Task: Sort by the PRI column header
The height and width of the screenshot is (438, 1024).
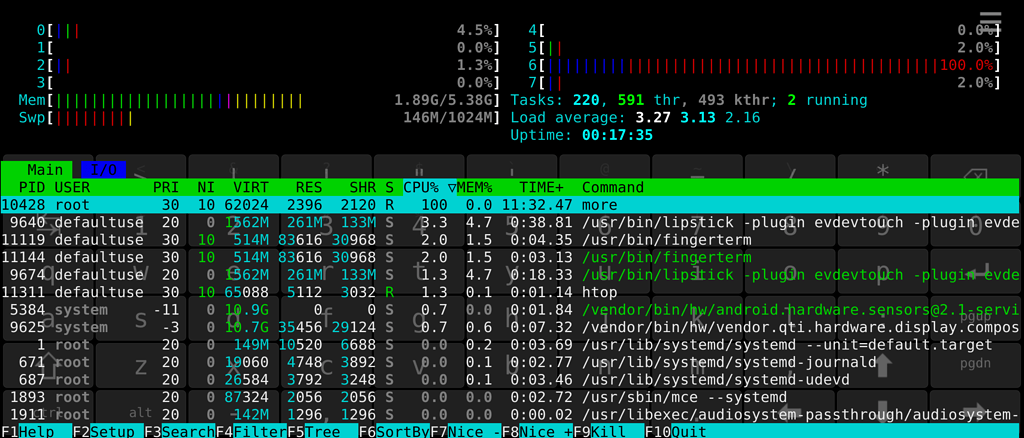Action: coord(166,187)
